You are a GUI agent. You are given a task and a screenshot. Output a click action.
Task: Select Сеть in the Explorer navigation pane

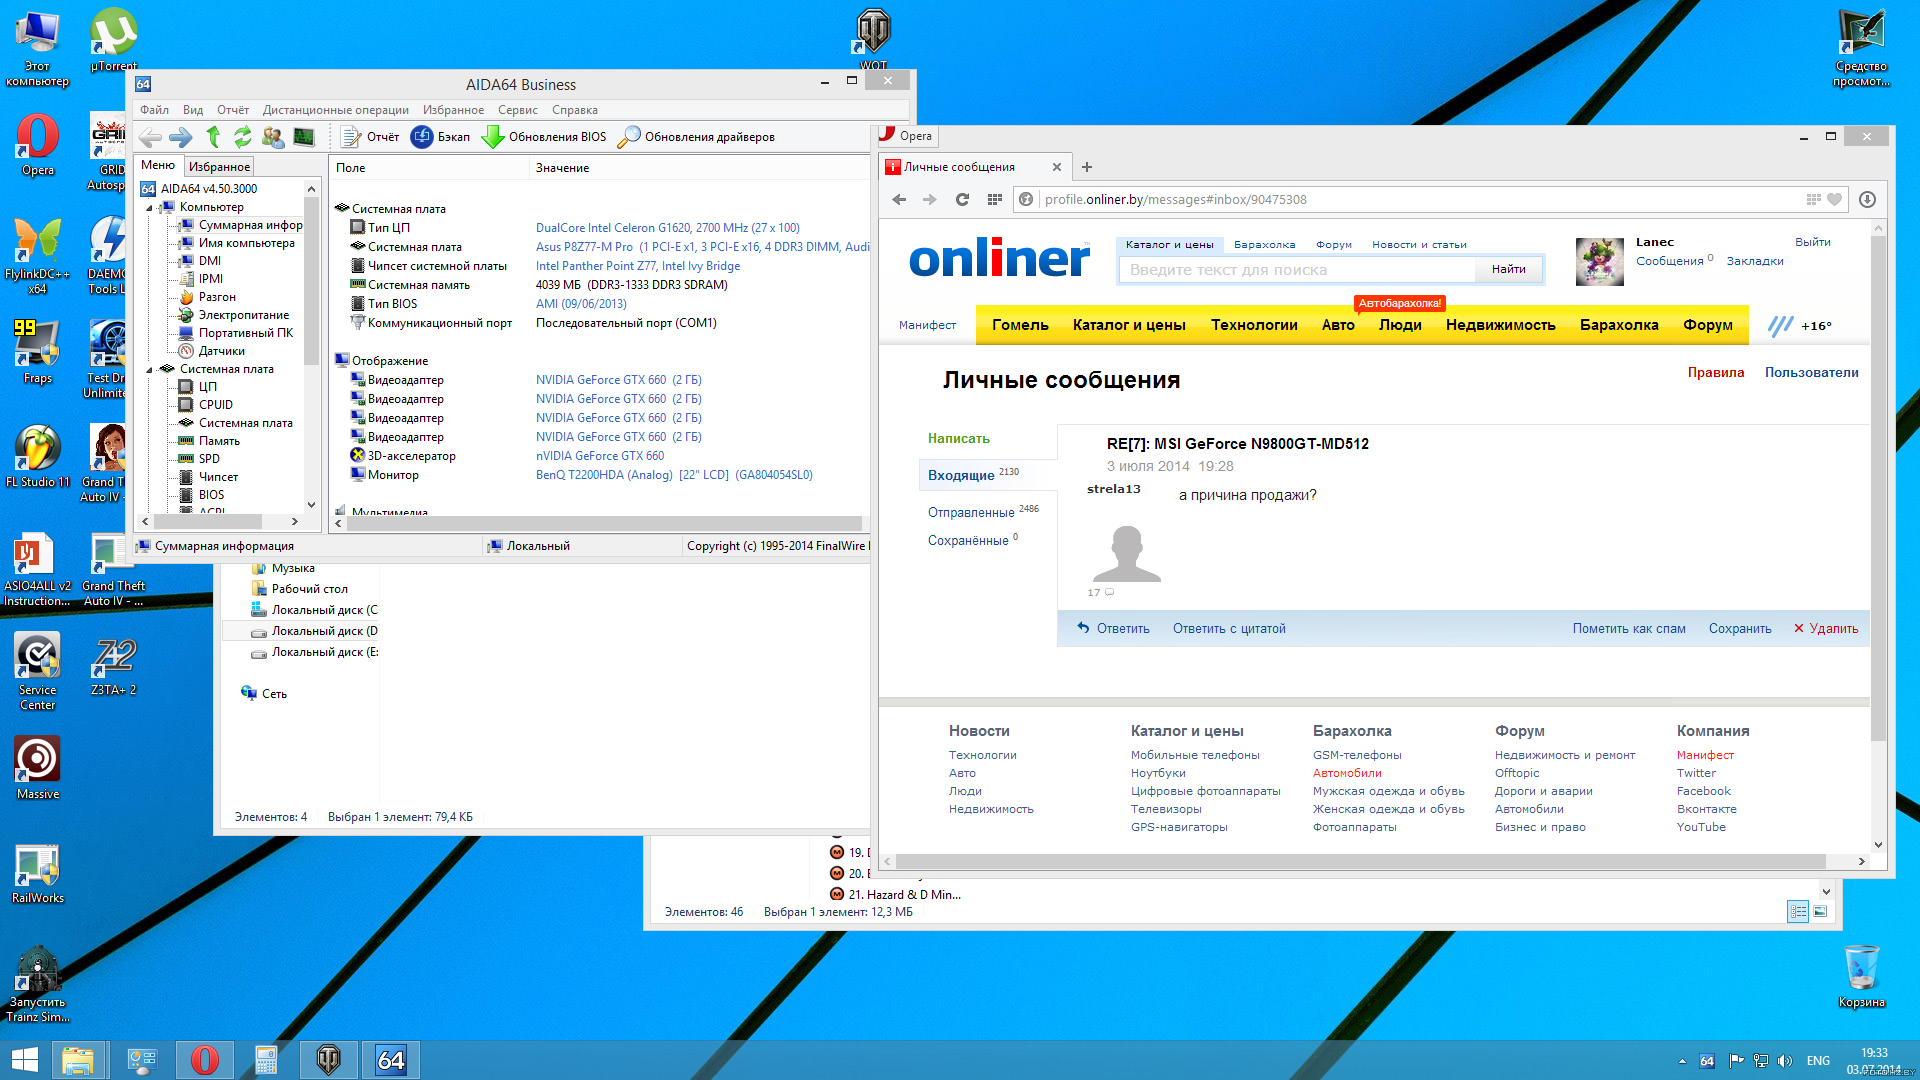[264, 693]
